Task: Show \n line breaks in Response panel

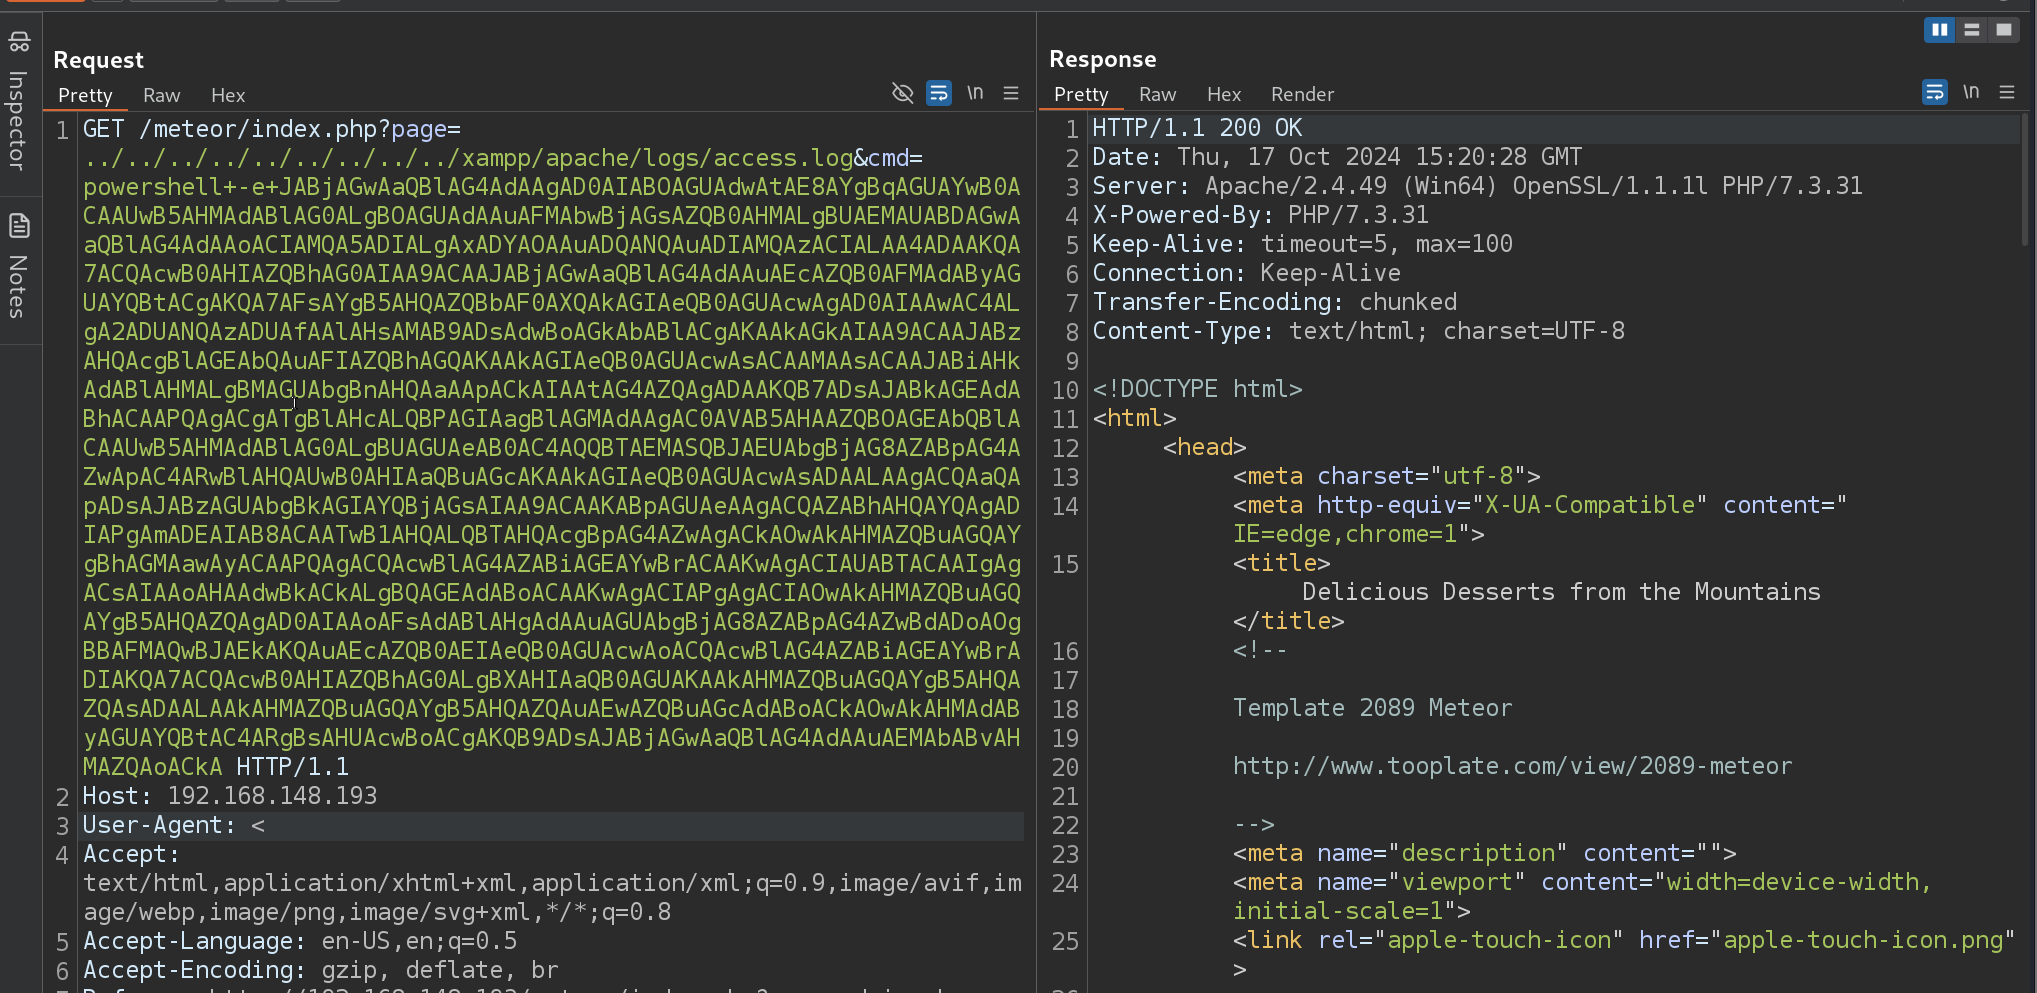Action: pyautogui.click(x=1971, y=93)
